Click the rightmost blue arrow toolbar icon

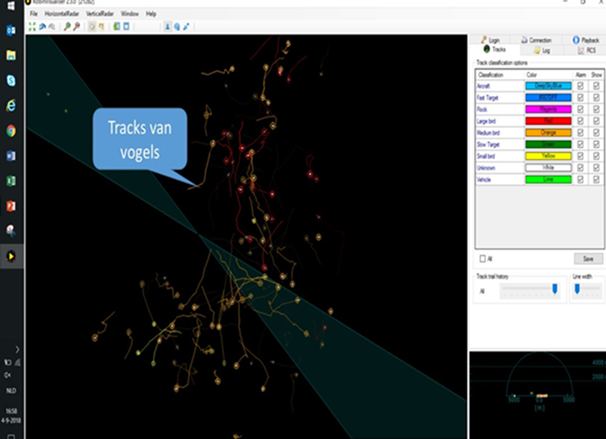[x=187, y=26]
